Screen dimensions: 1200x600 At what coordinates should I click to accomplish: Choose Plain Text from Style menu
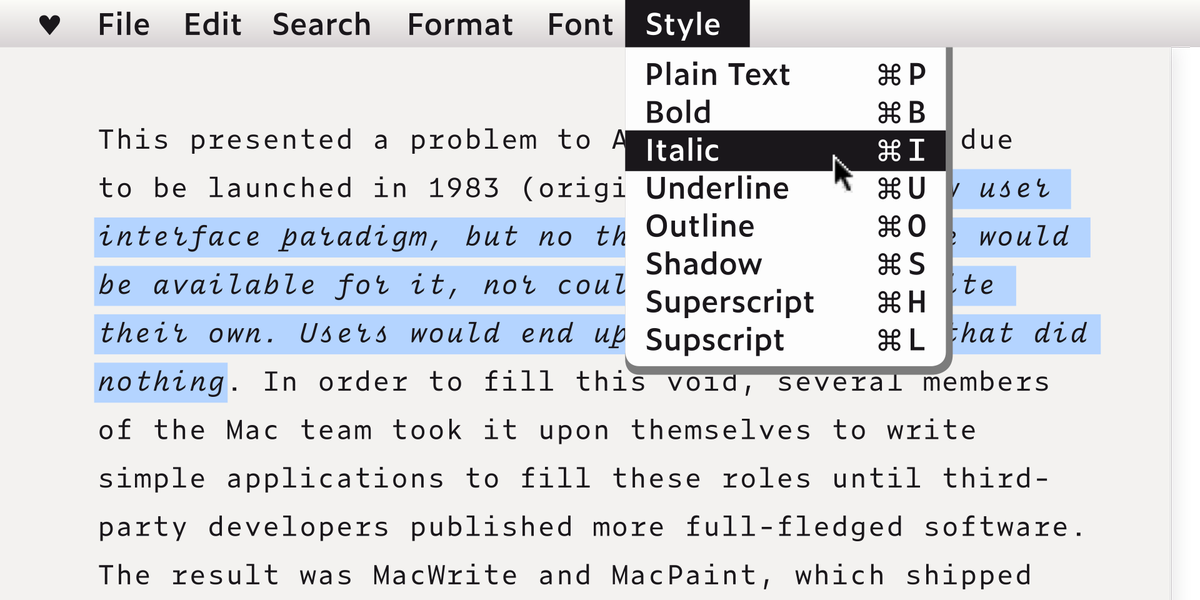point(786,75)
